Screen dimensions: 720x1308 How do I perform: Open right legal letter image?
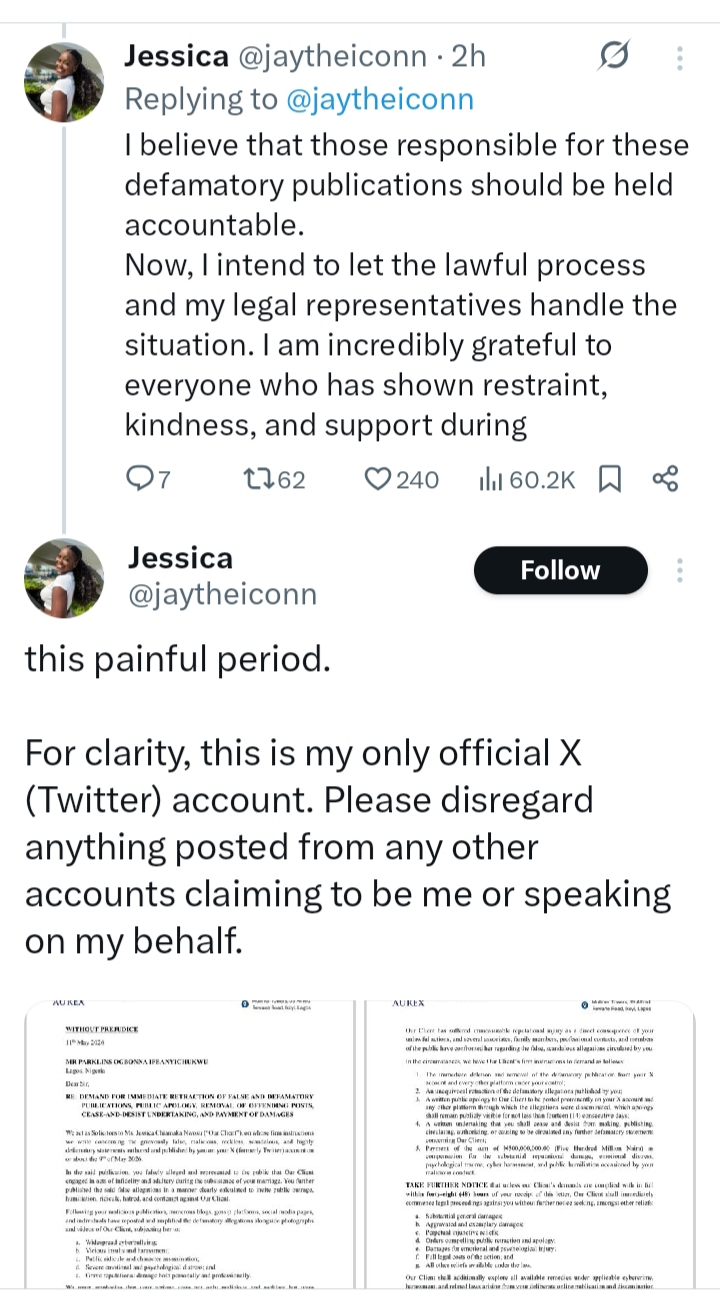pyautogui.click(x=529, y=1153)
